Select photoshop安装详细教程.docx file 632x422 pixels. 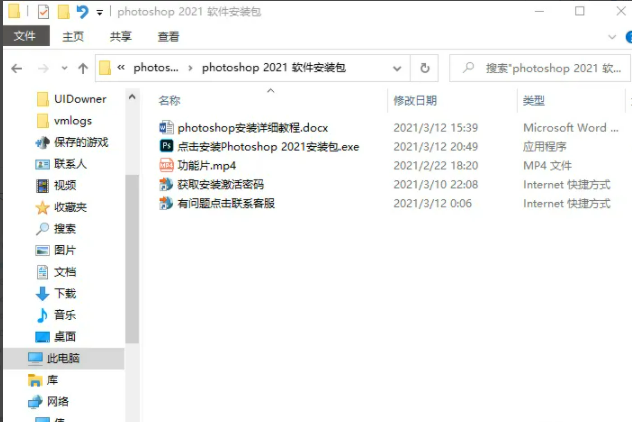point(253,128)
